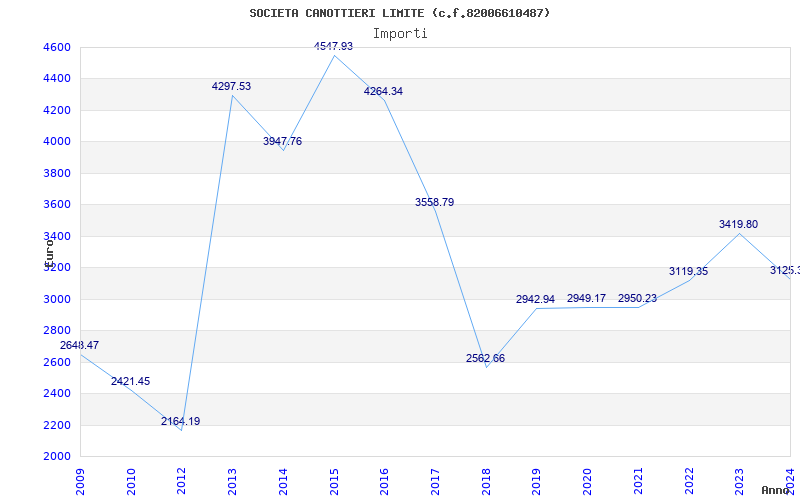800x500 pixels.
Task: Click the Euro axis label
Action: pos(49,252)
